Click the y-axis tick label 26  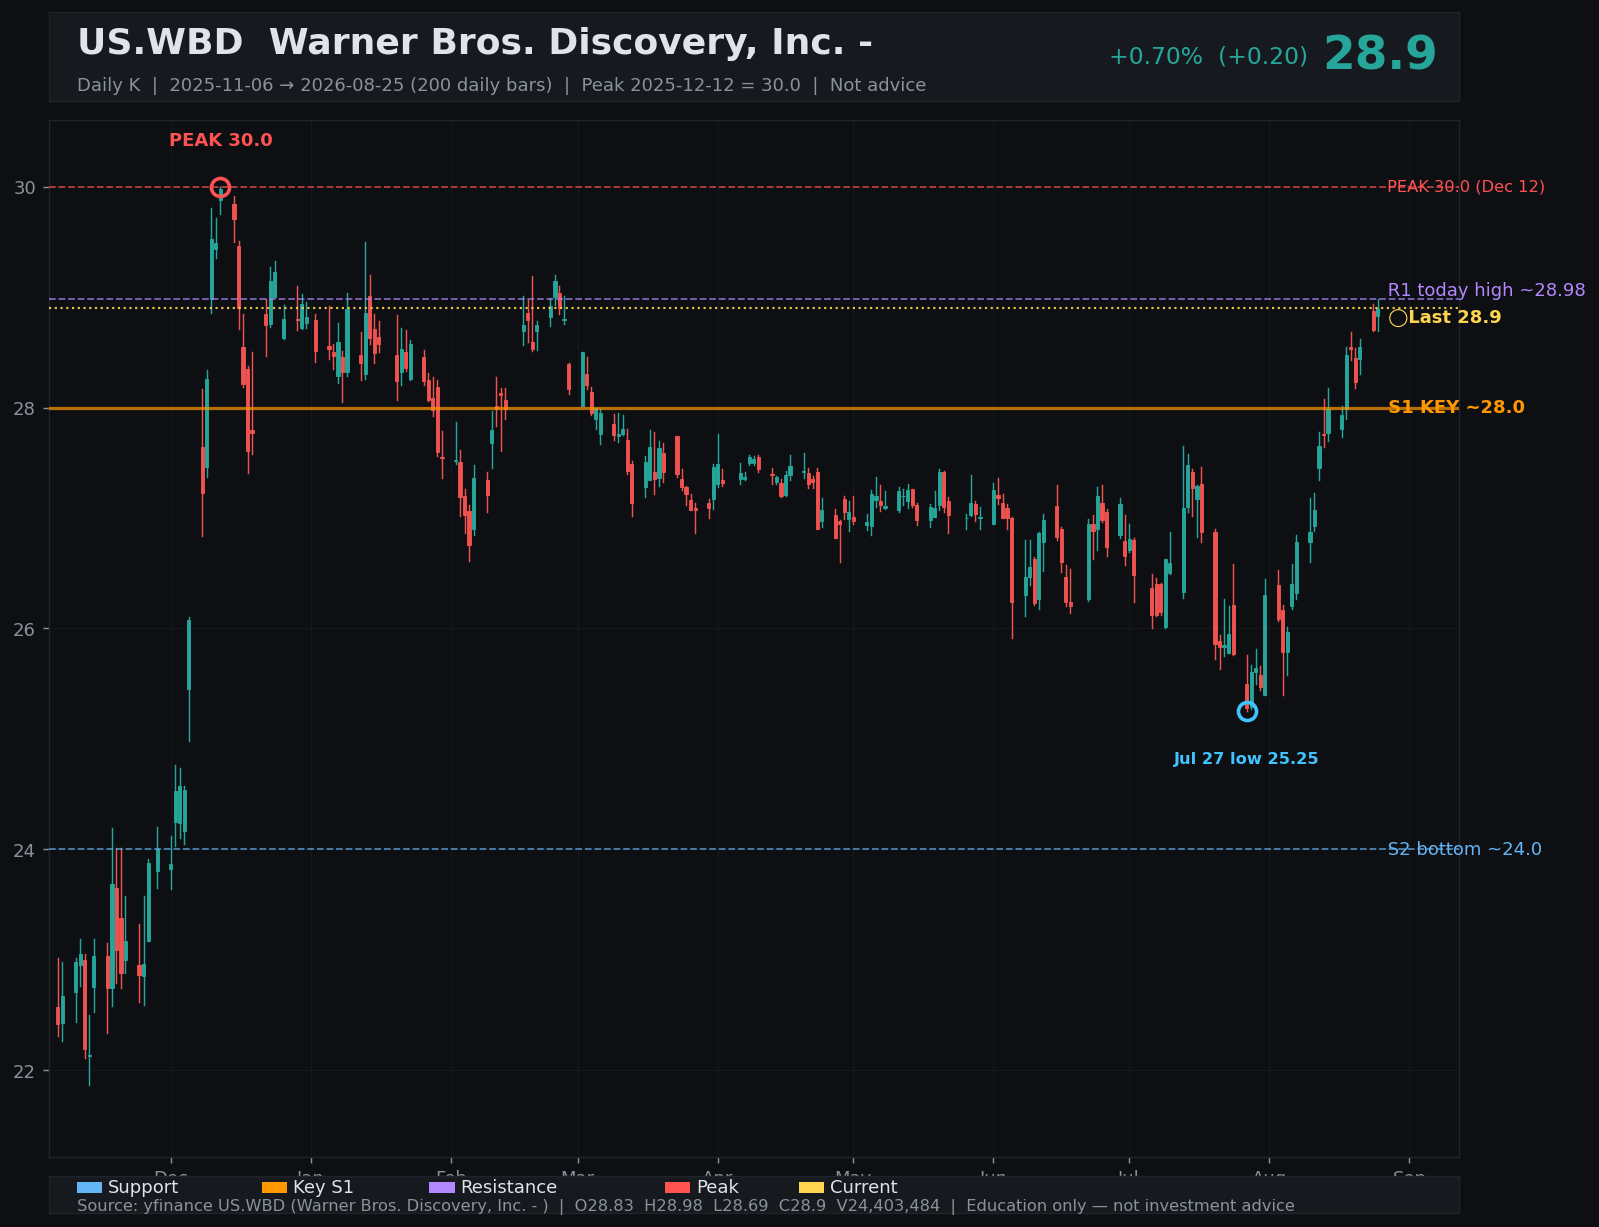tap(25, 629)
